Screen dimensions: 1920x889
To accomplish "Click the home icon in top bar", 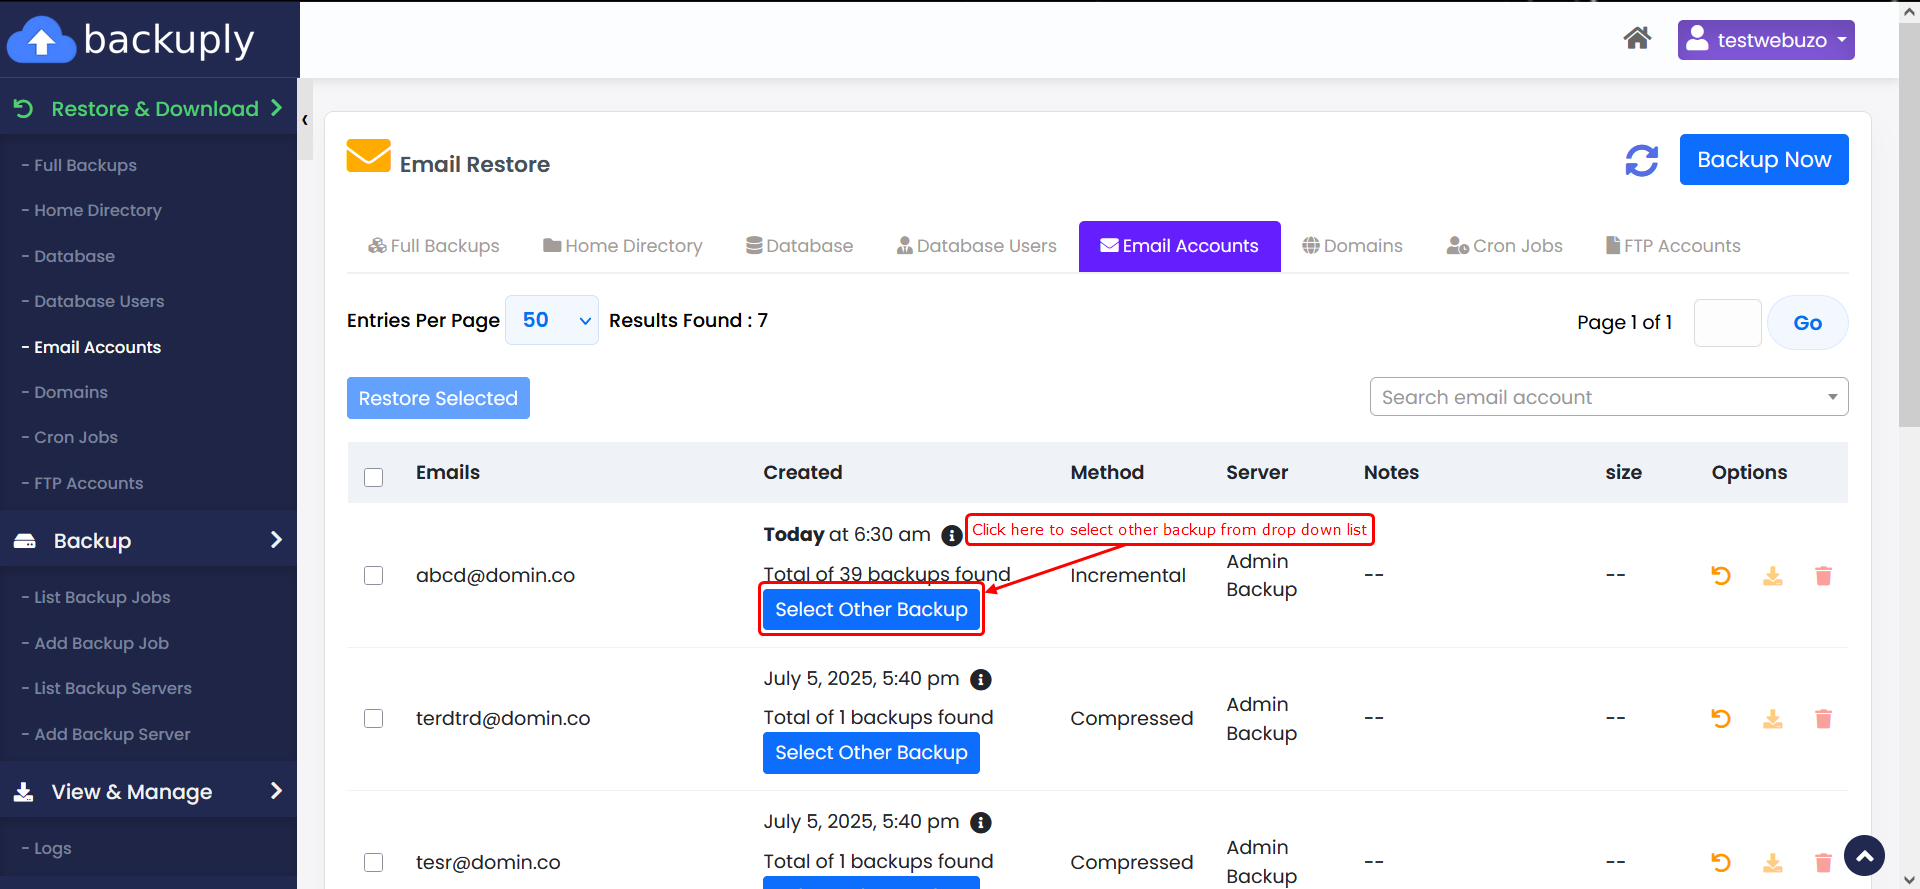I will 1637,39.
